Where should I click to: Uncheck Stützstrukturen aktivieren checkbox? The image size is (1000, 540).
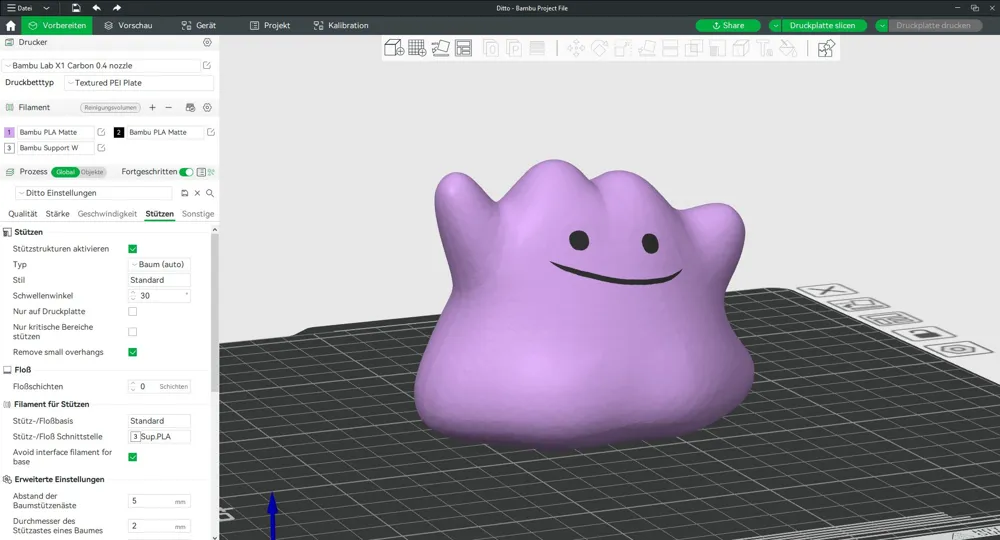click(133, 249)
